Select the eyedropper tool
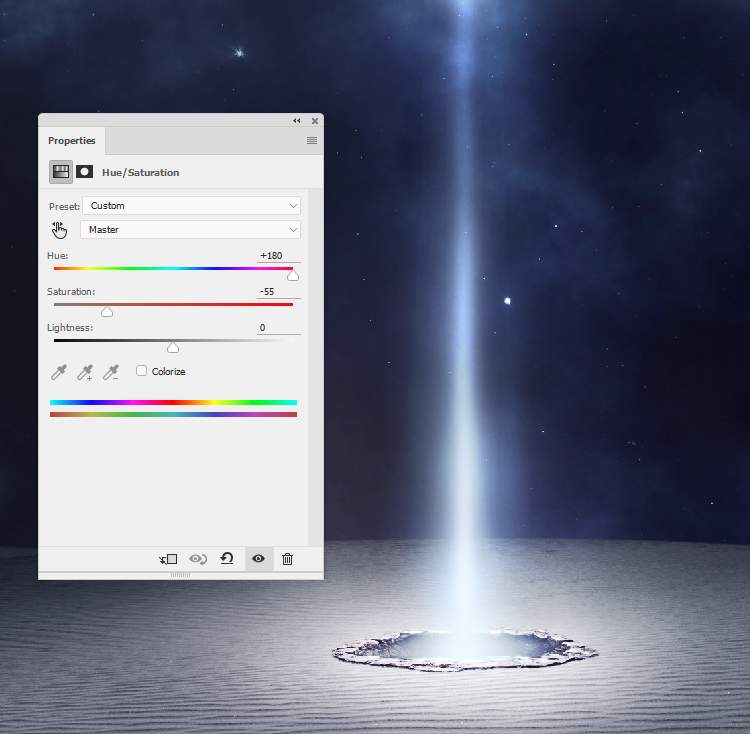The image size is (750, 734). (x=59, y=372)
